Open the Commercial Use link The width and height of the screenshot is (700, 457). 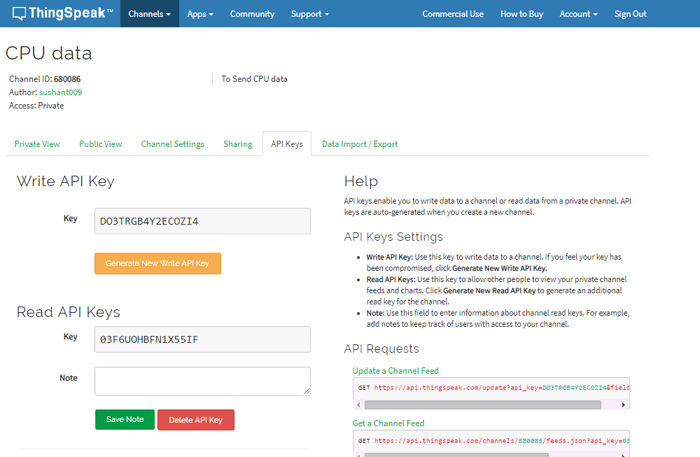452,14
